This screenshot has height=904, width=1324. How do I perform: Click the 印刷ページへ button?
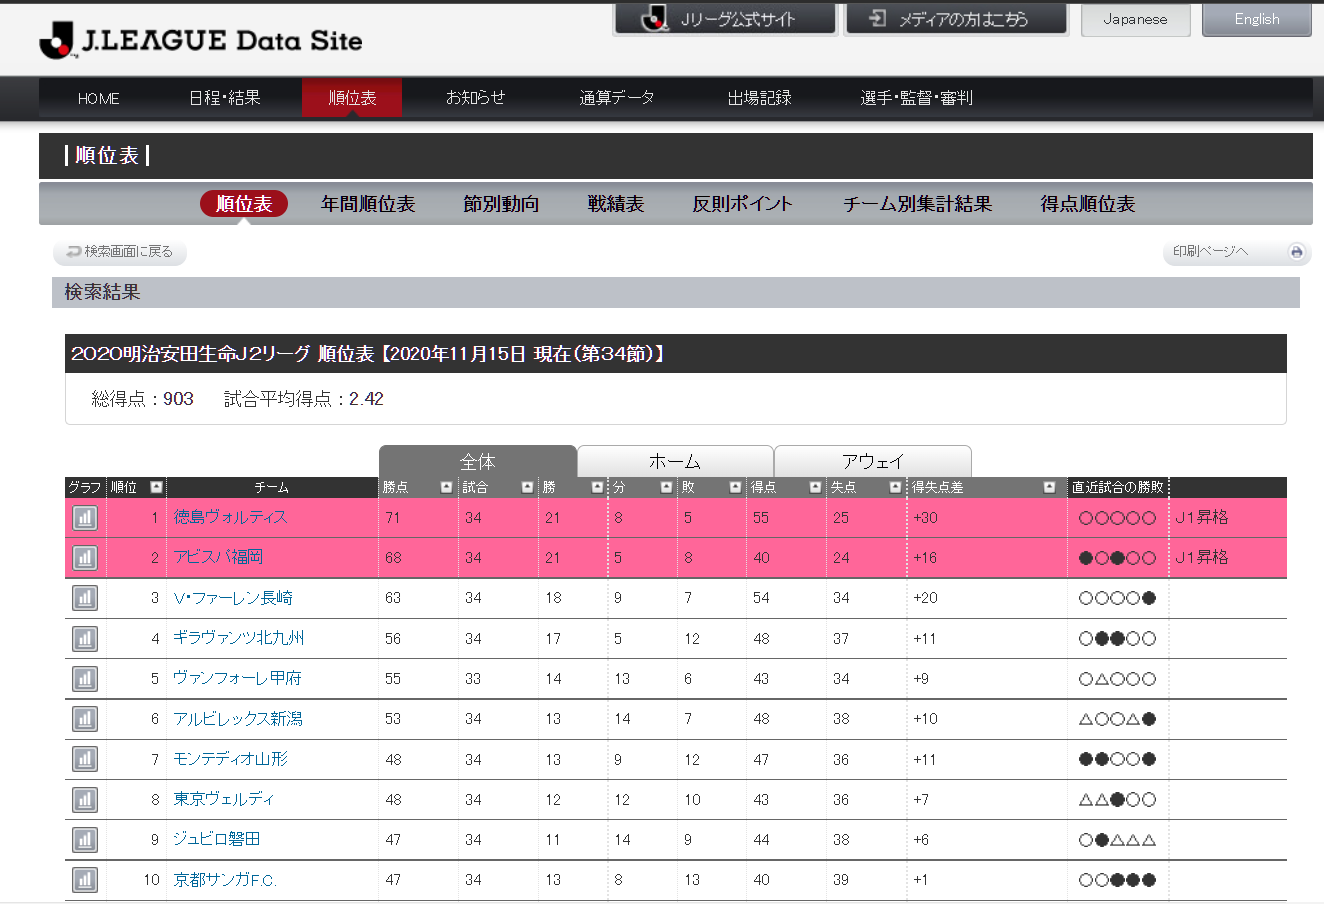(x=1236, y=252)
